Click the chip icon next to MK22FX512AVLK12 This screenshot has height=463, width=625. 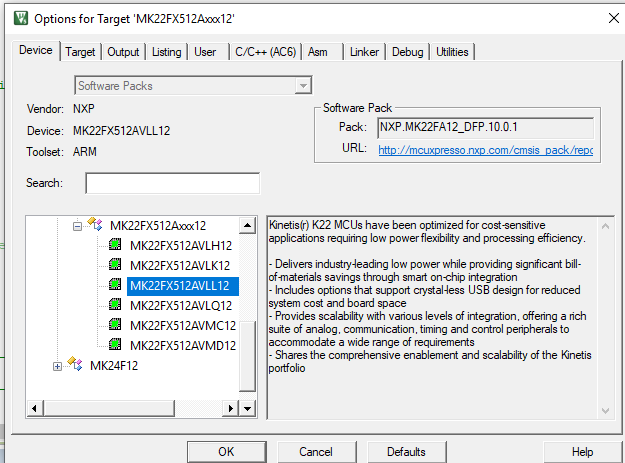pos(115,264)
